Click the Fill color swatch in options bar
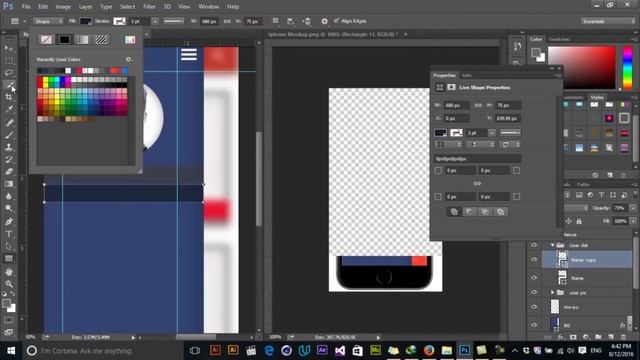The image size is (640, 360). point(86,21)
